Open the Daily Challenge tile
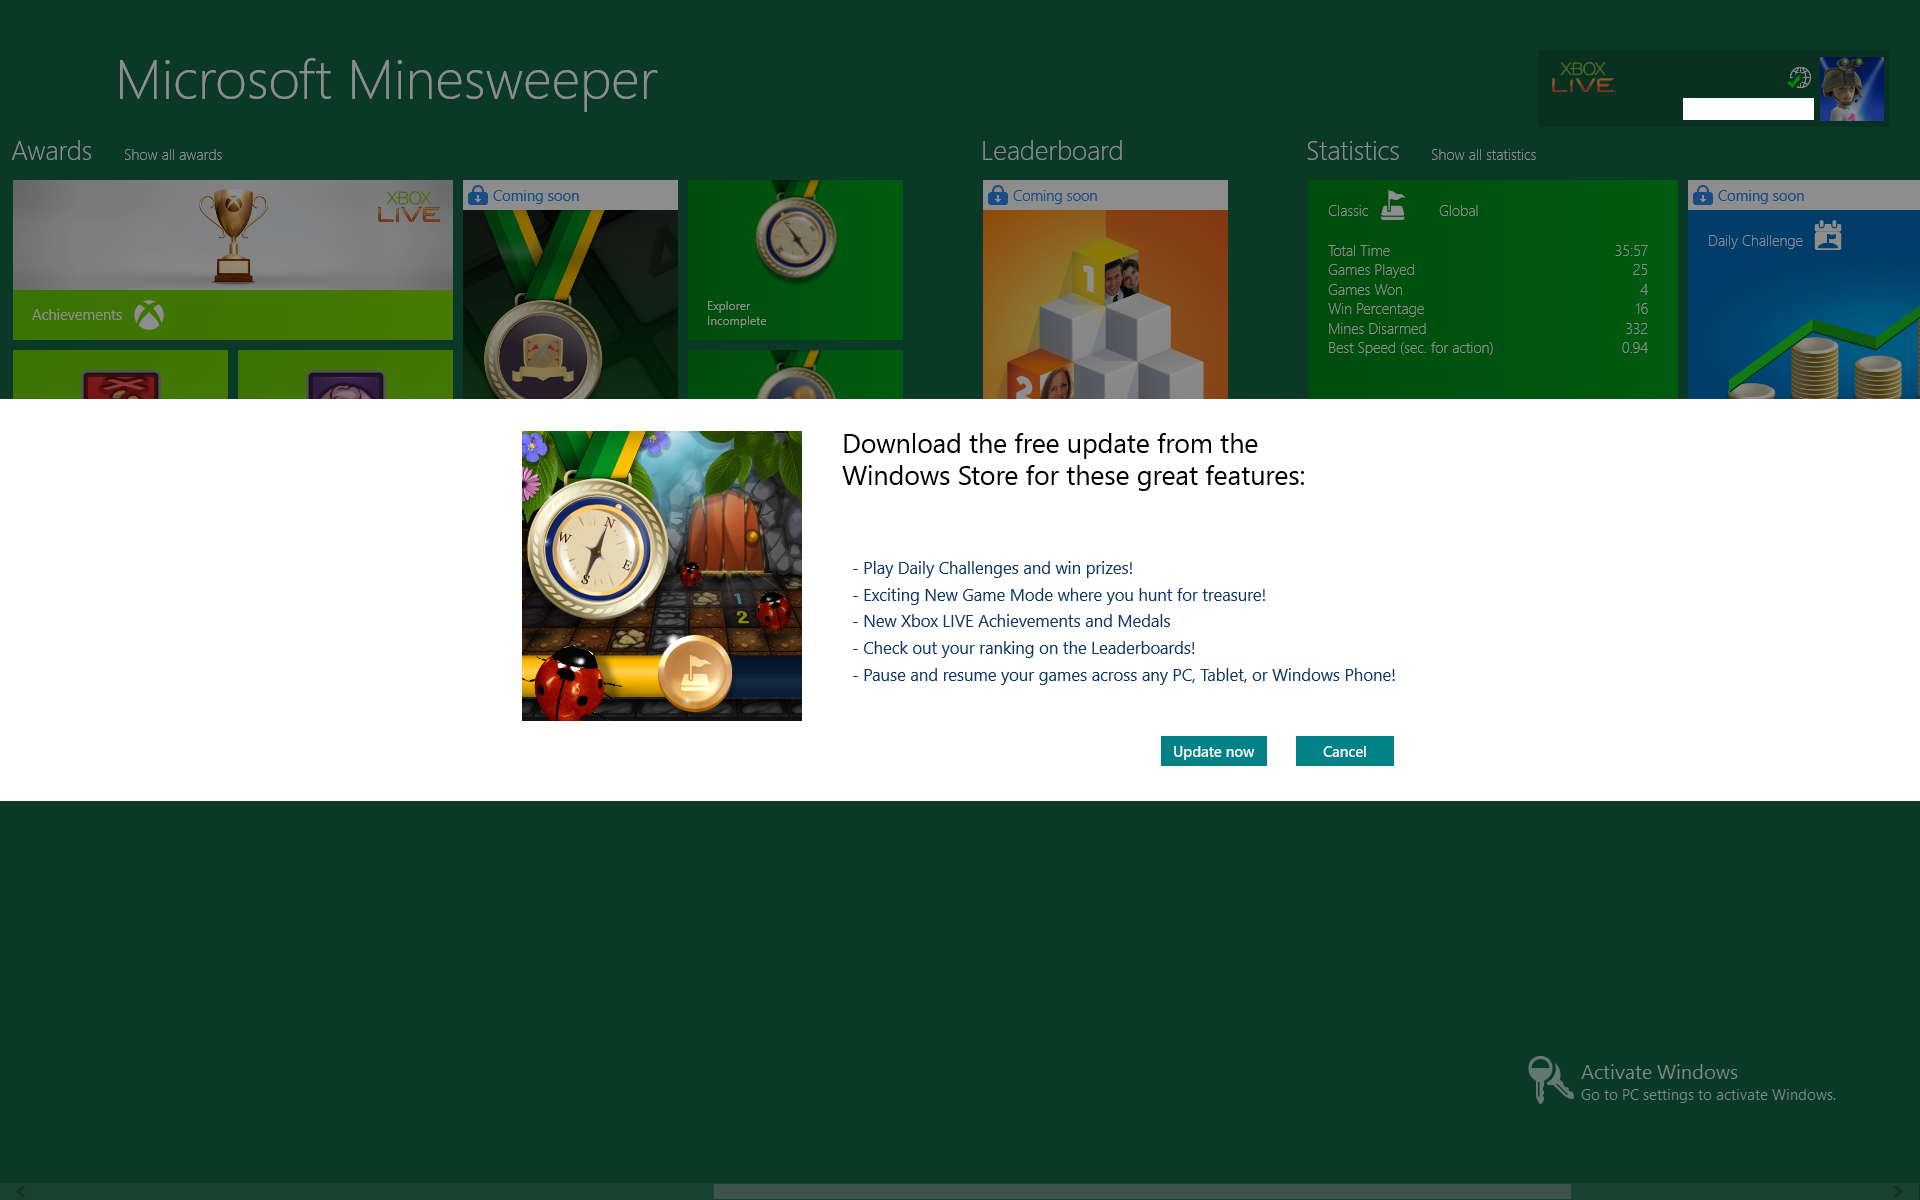Image resolution: width=1920 pixels, height=1200 pixels. tap(1804, 290)
